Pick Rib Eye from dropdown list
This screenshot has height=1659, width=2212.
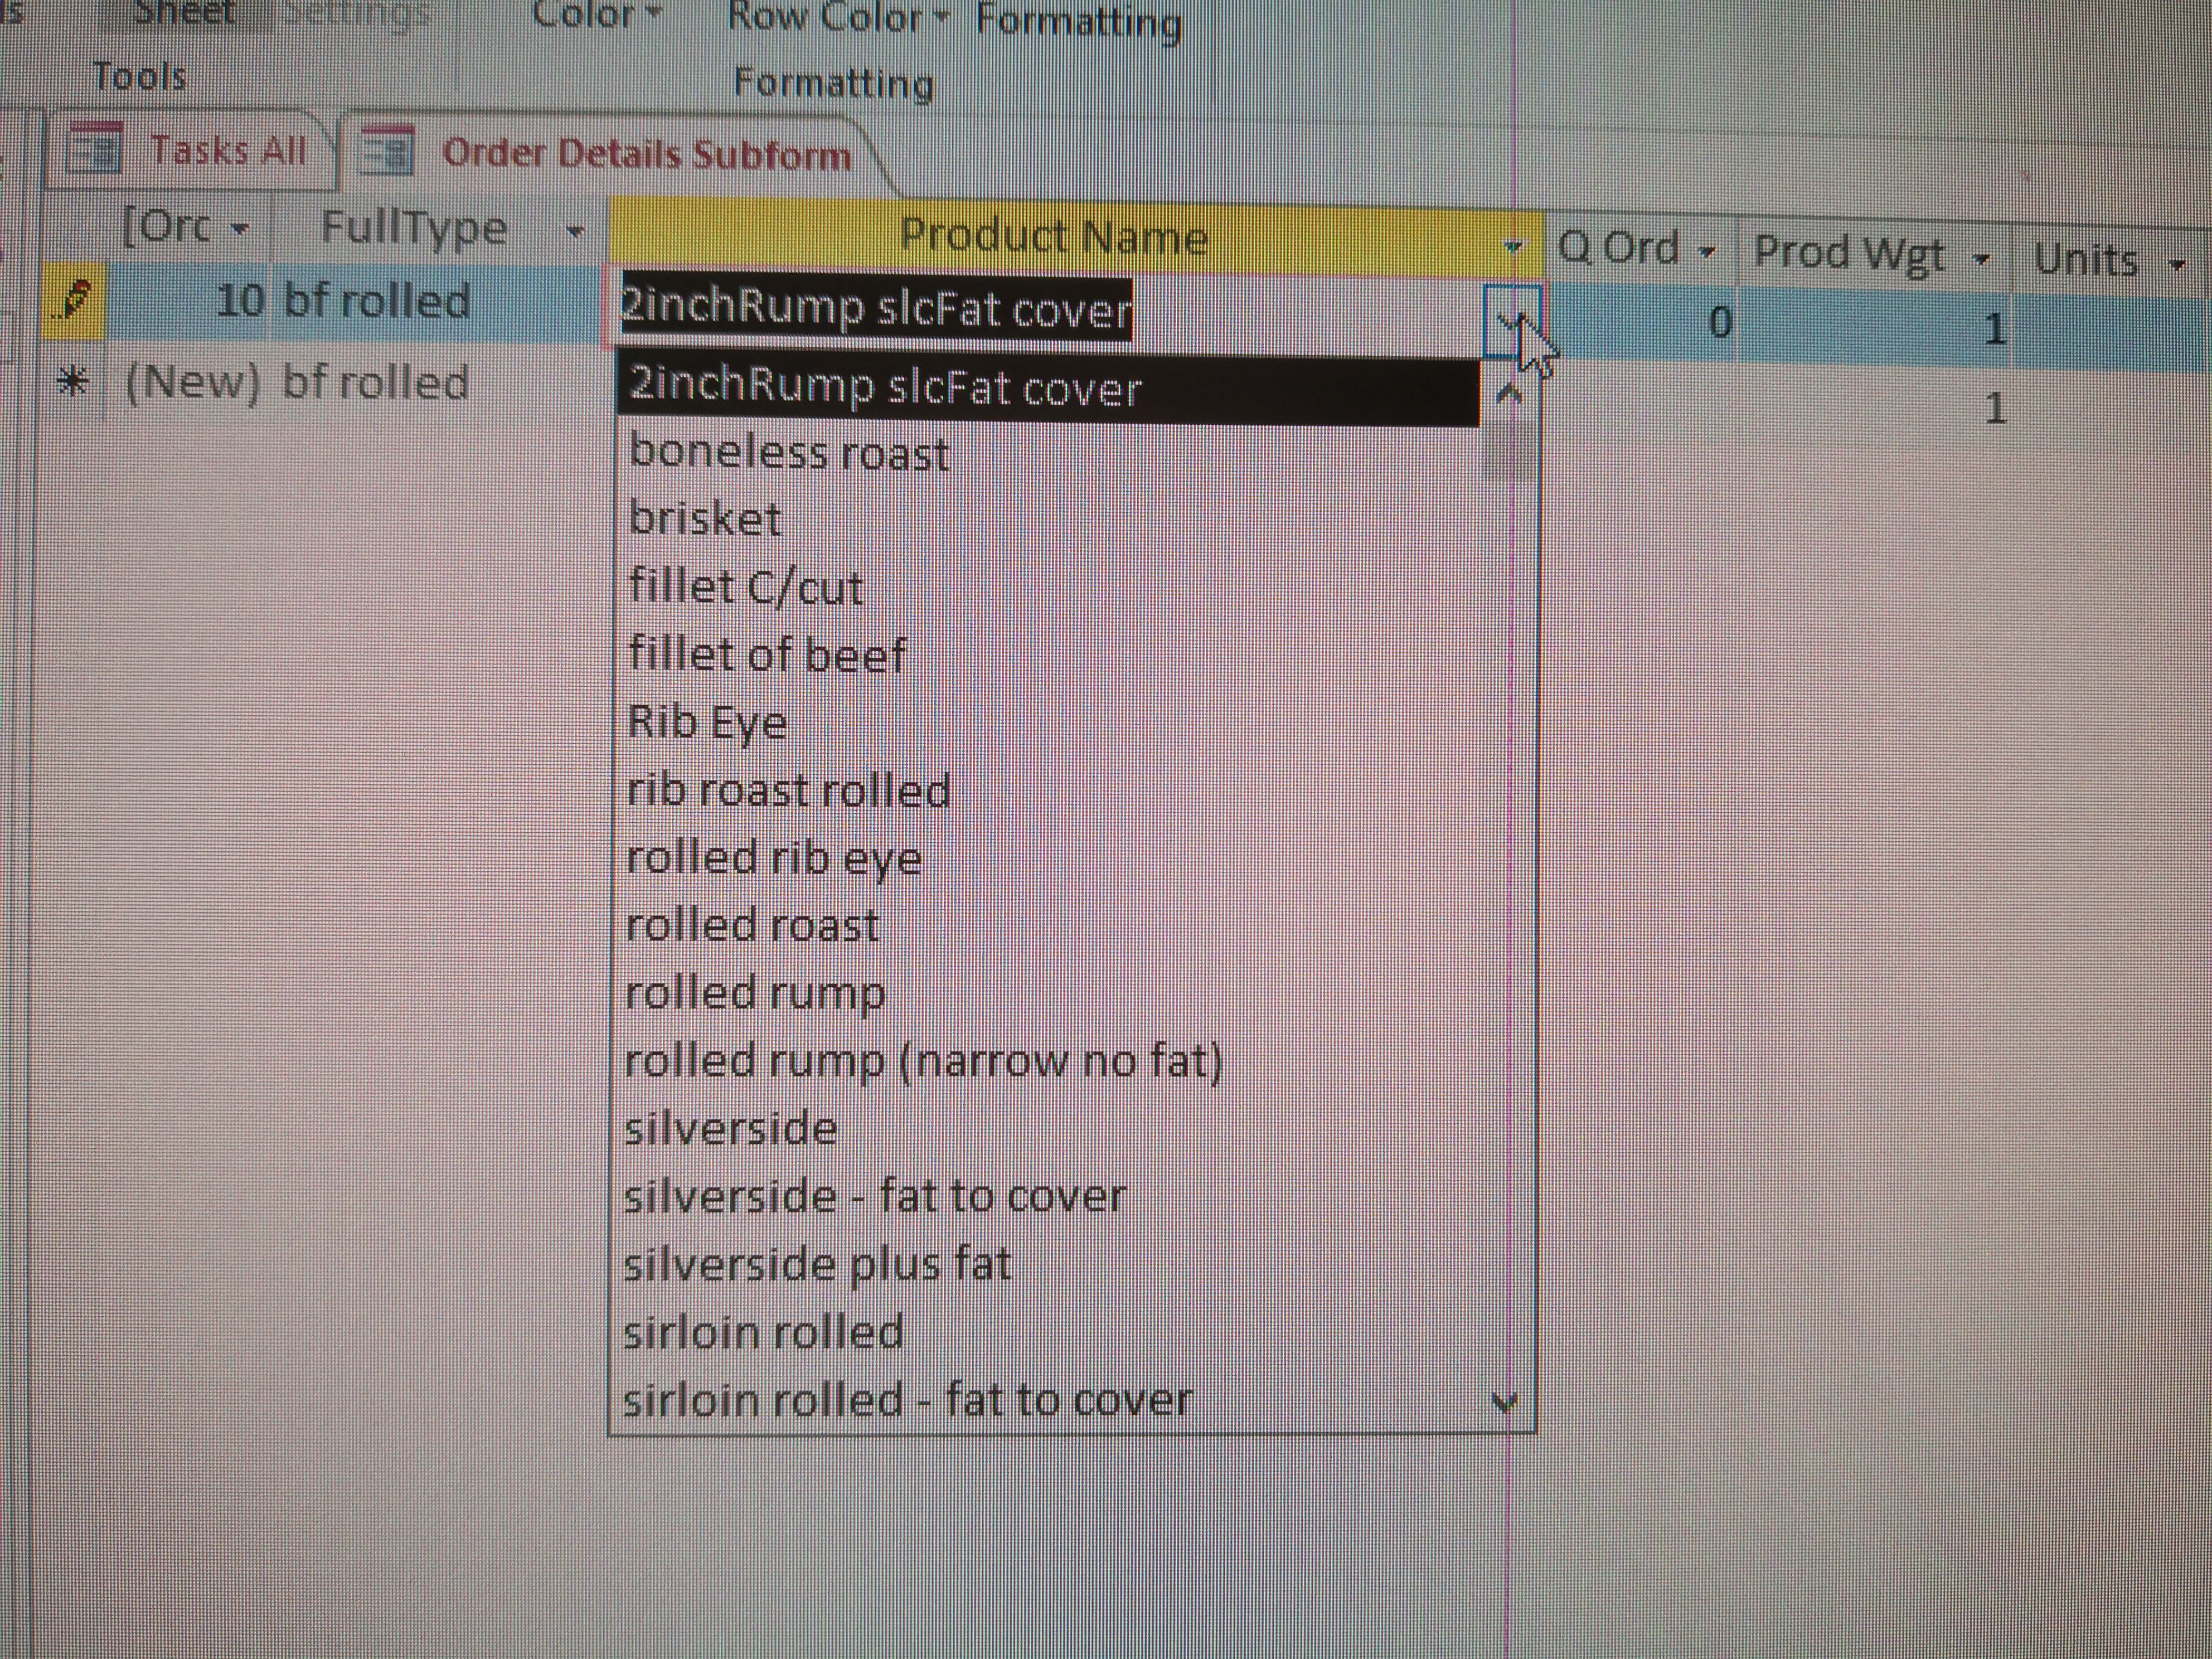pos(707,722)
